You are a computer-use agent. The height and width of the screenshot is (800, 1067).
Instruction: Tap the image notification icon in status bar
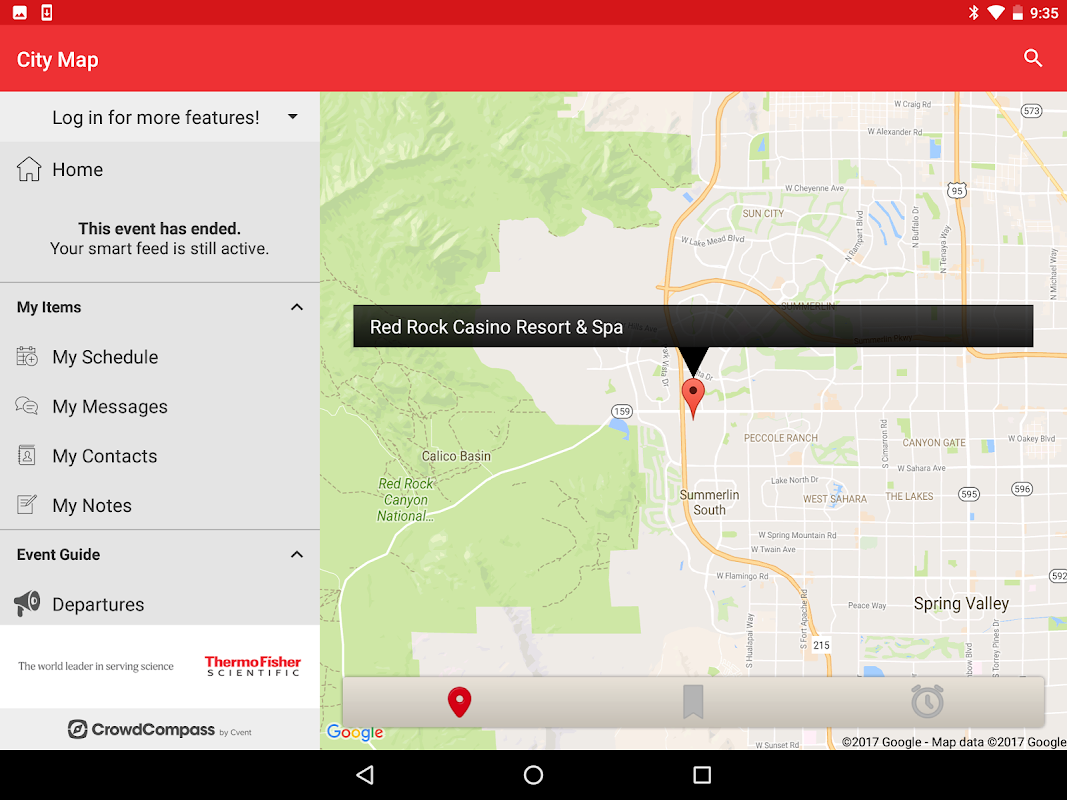20,12
